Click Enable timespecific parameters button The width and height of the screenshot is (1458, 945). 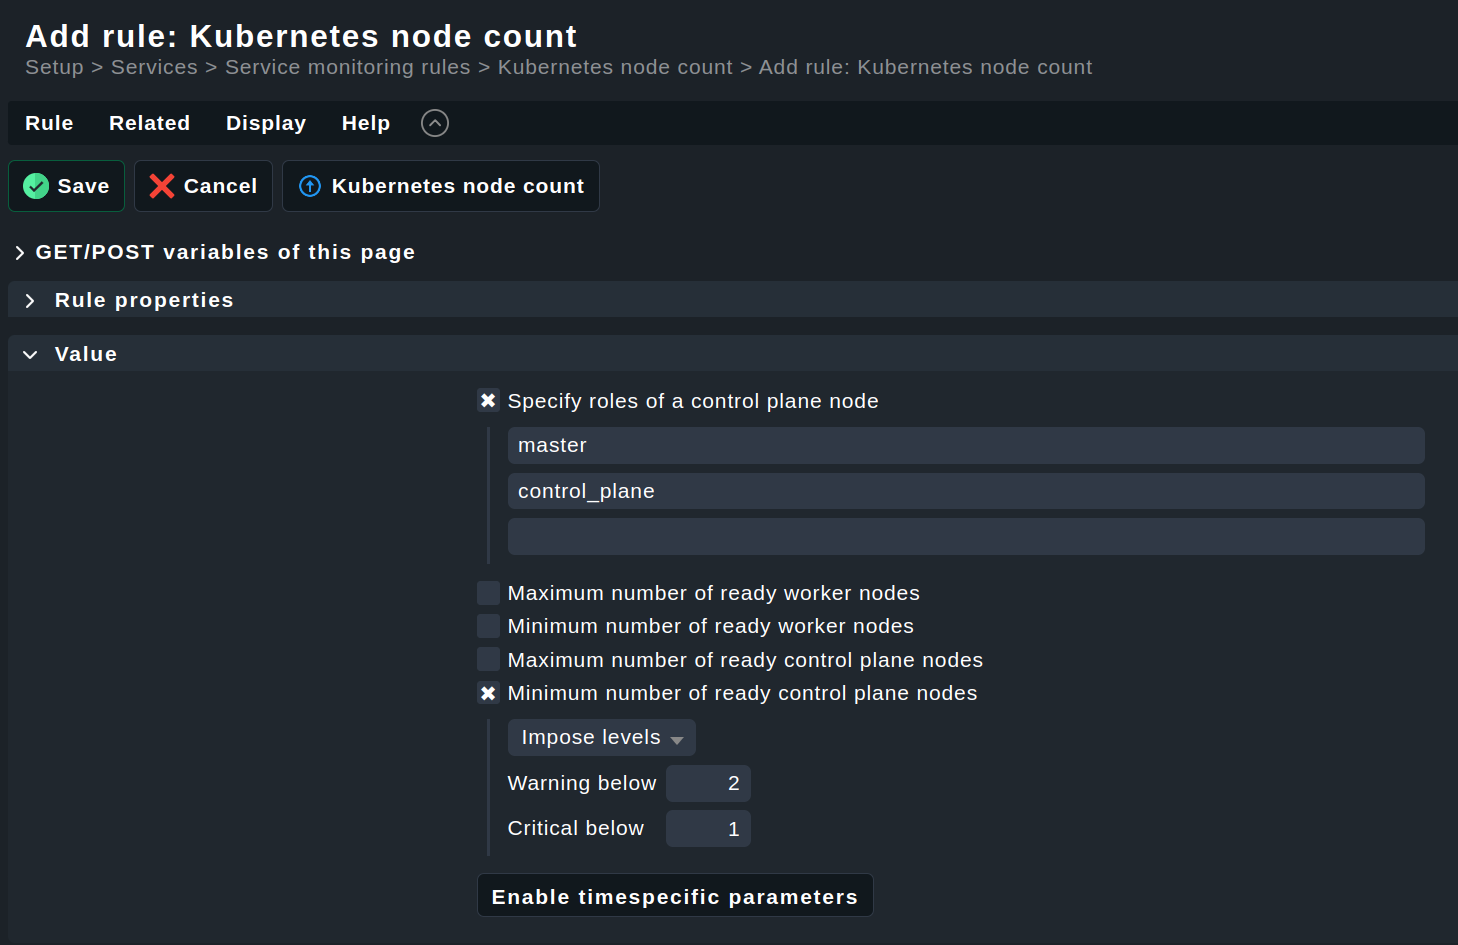(x=675, y=896)
